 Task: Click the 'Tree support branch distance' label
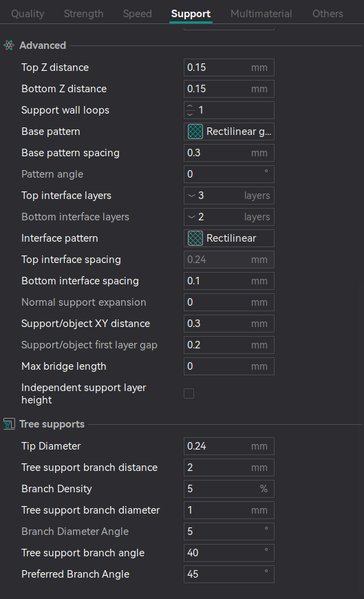pos(89,468)
